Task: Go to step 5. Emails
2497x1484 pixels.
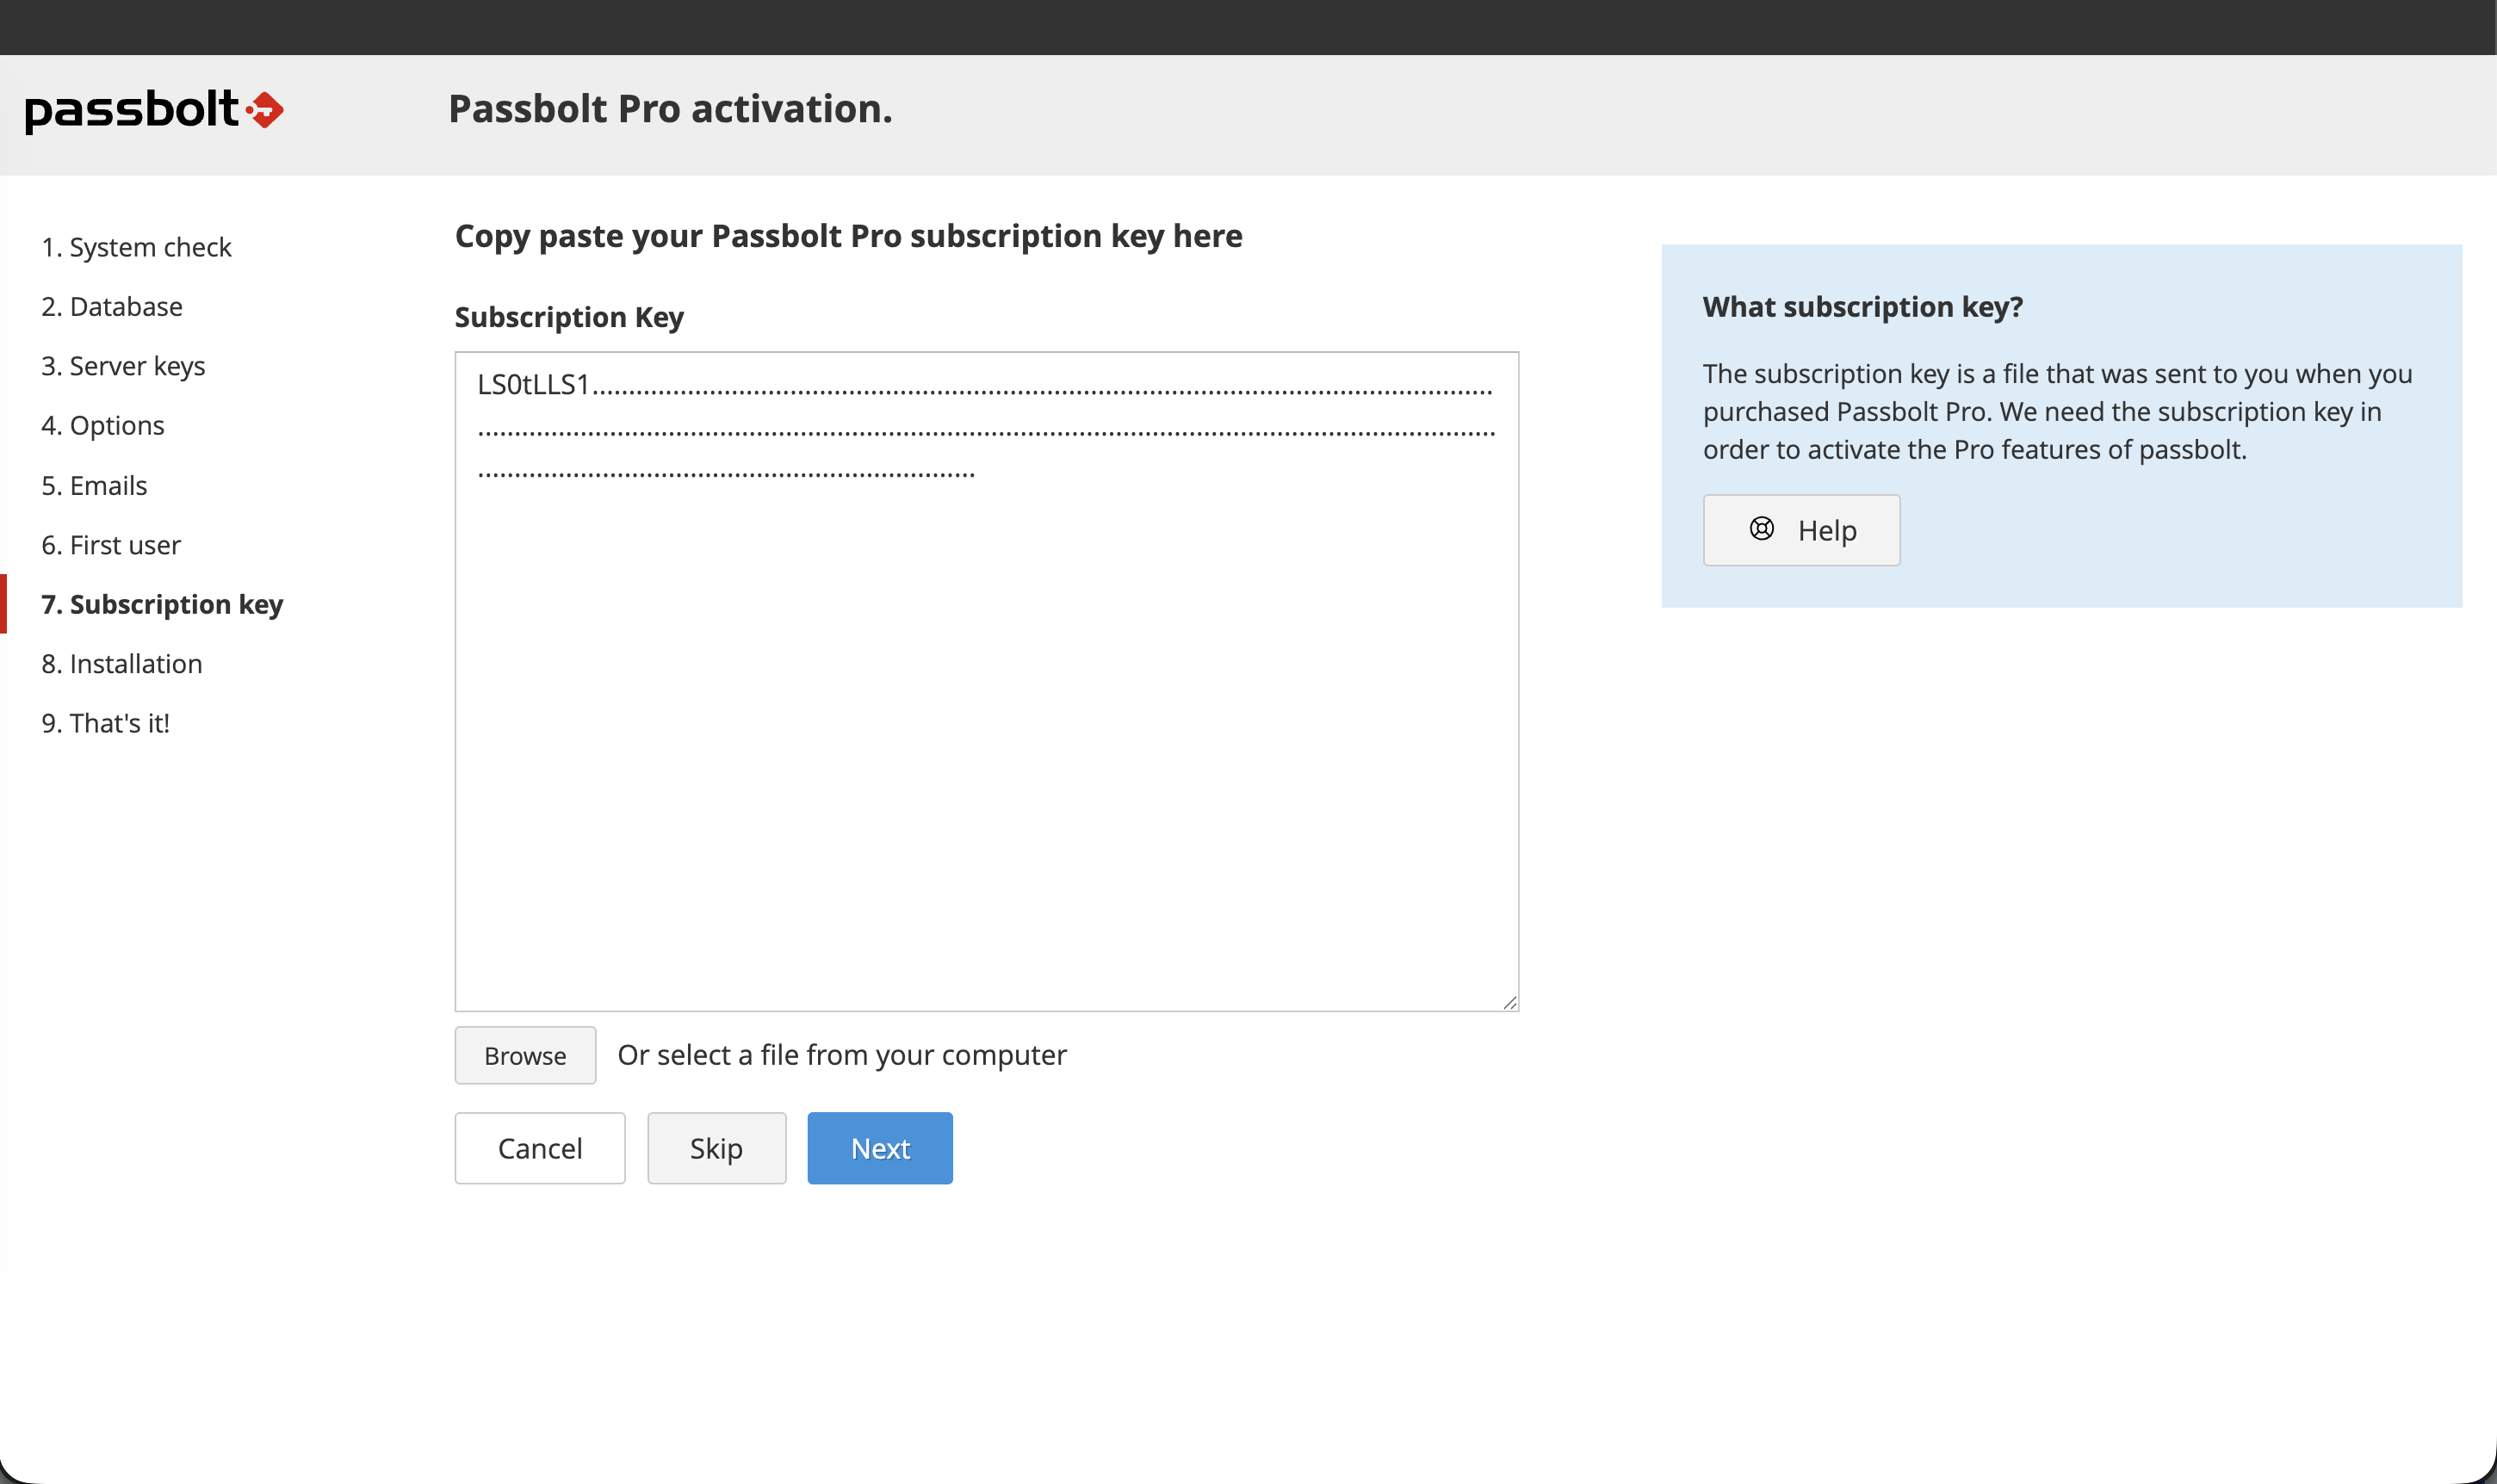Action: [x=94, y=485]
